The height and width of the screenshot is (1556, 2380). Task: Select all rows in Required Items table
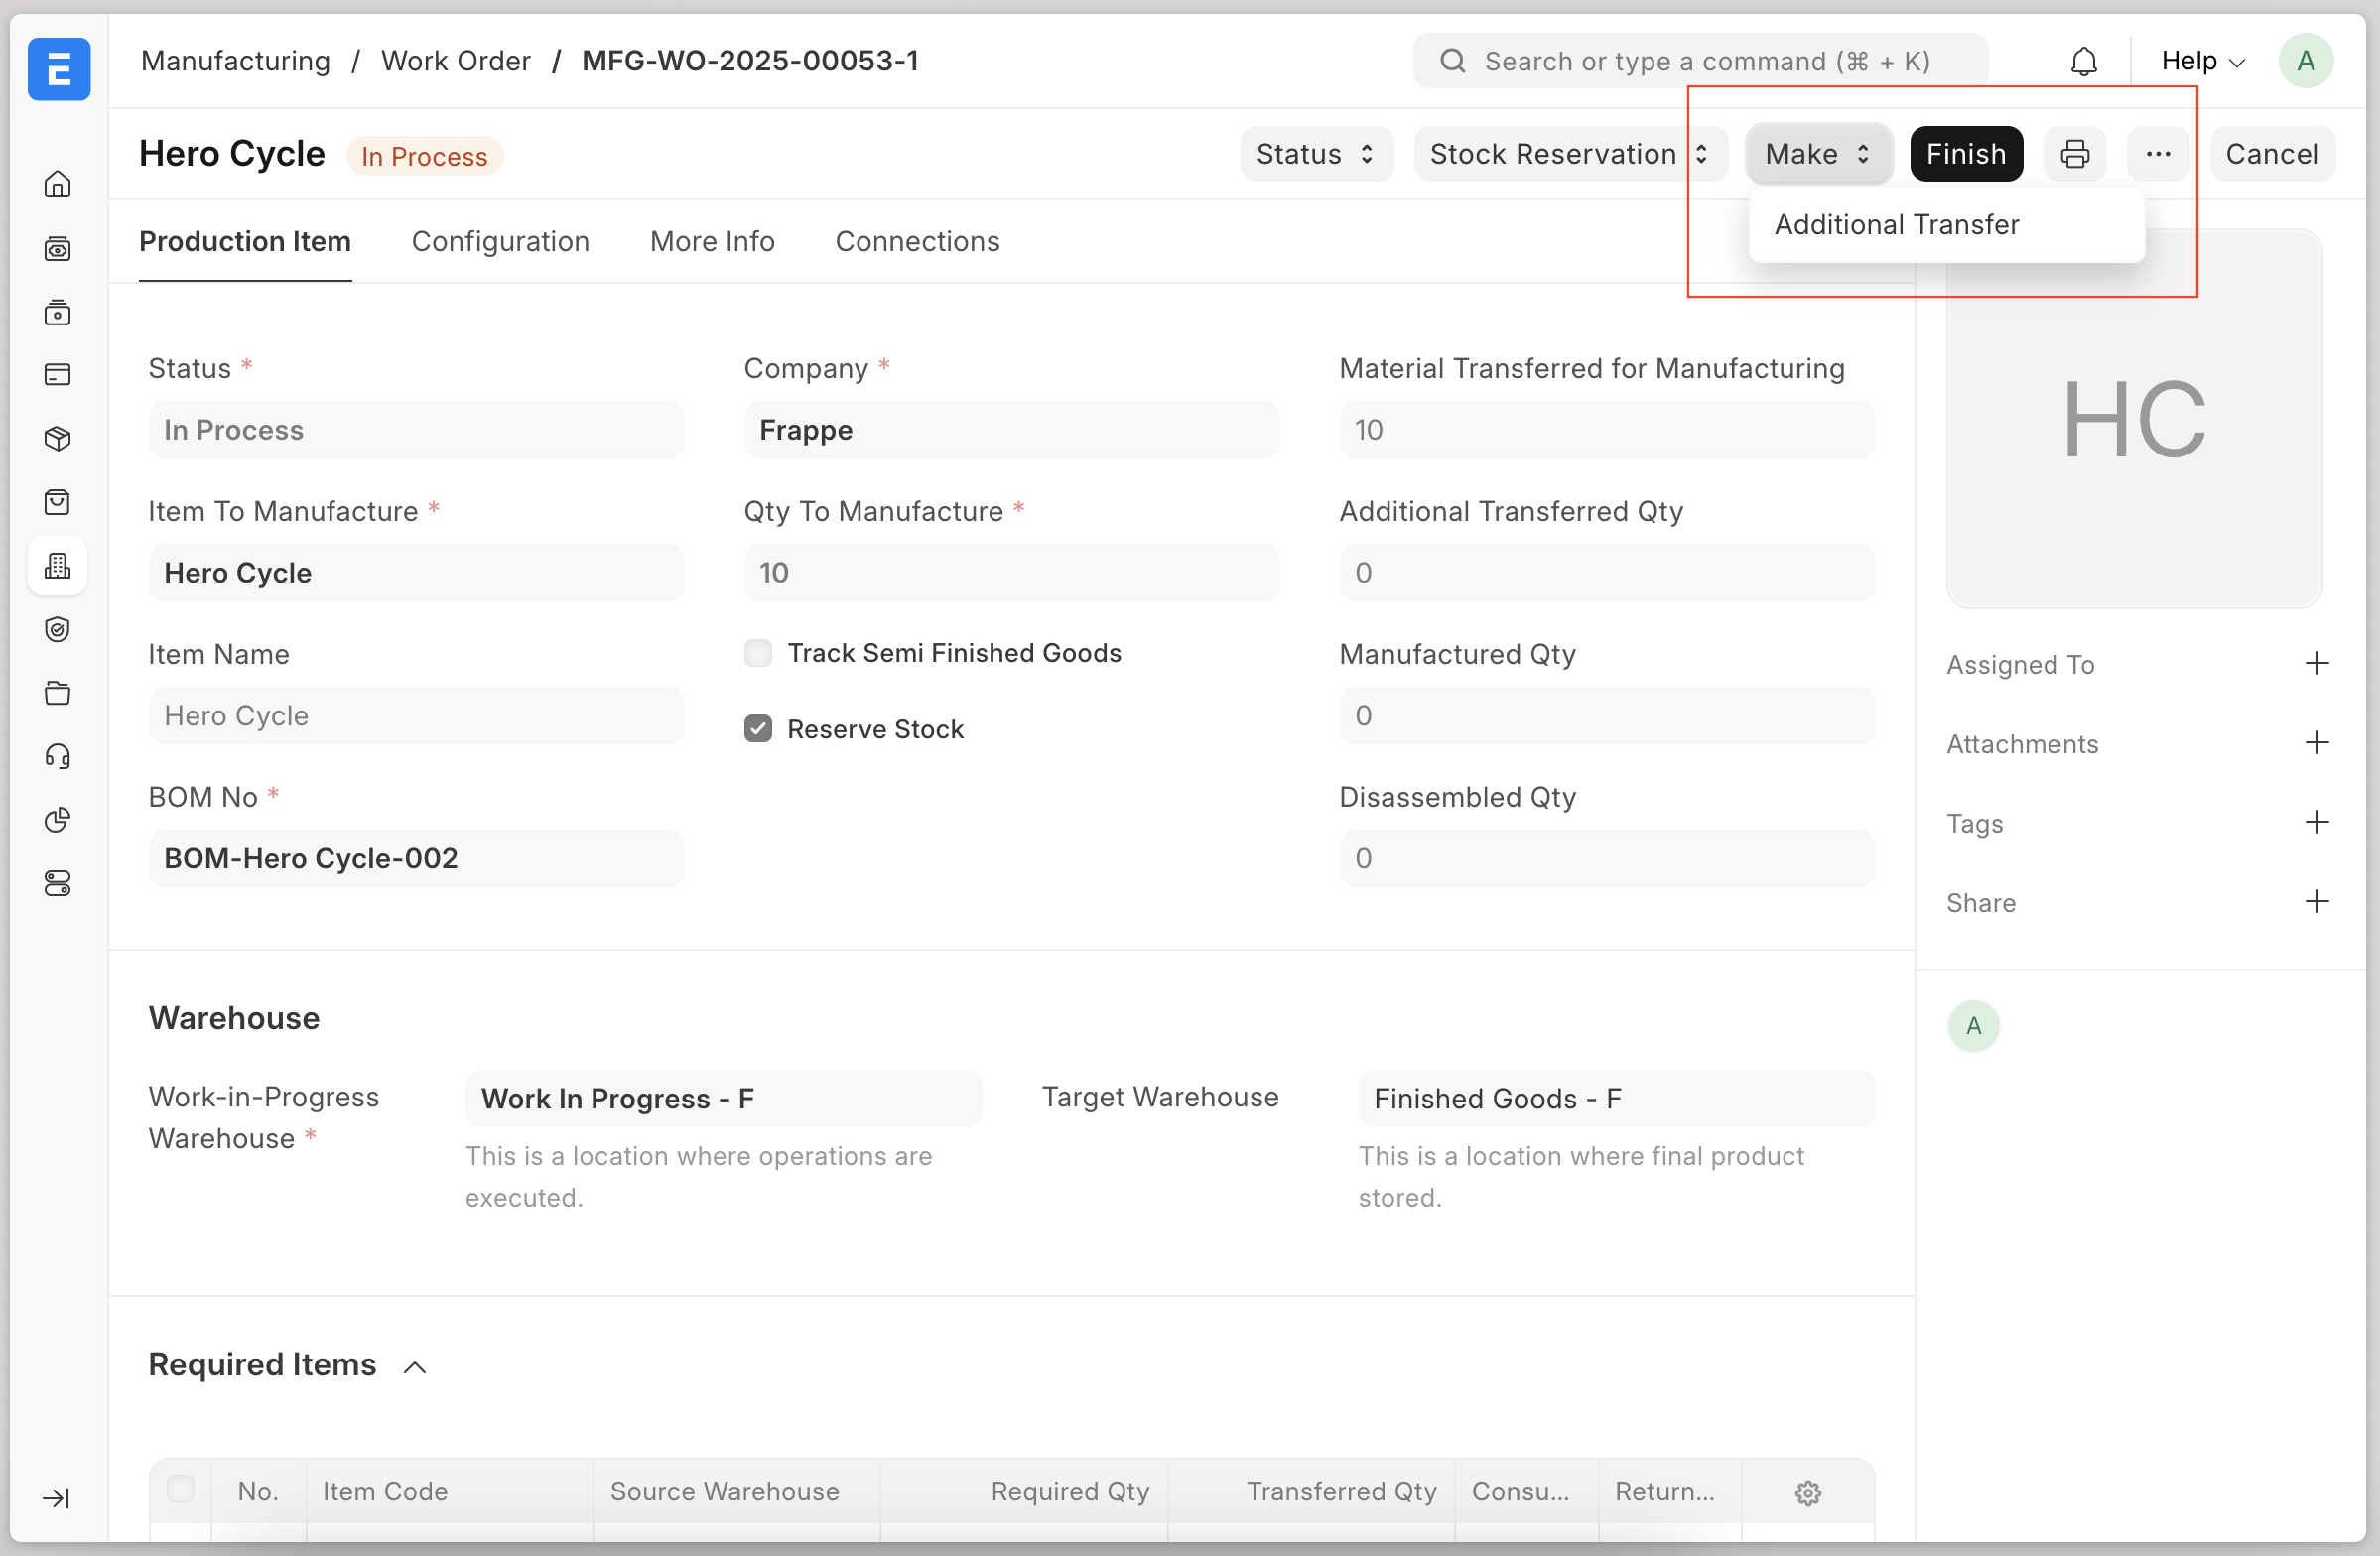[181, 1489]
